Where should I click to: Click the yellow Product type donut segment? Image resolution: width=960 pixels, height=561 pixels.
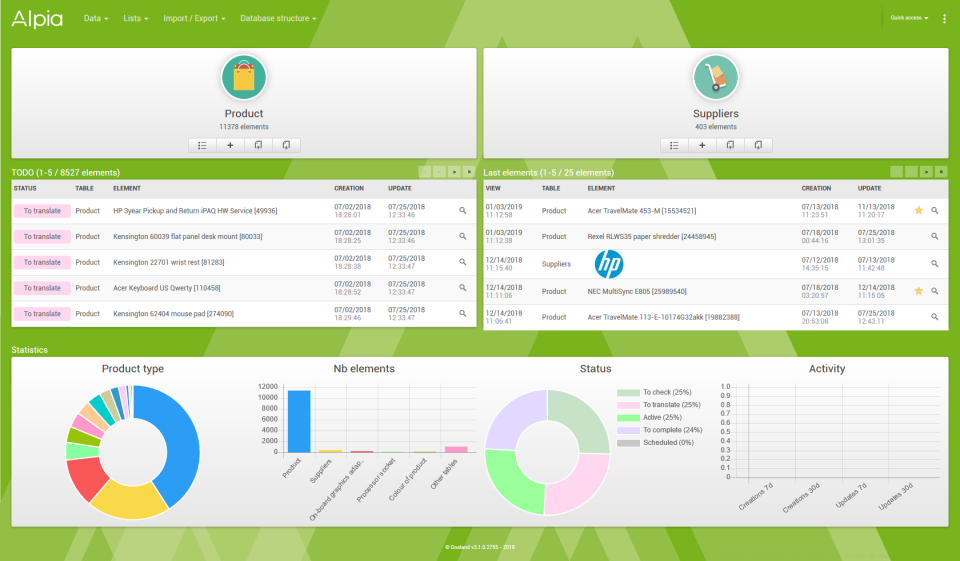[x=130, y=500]
